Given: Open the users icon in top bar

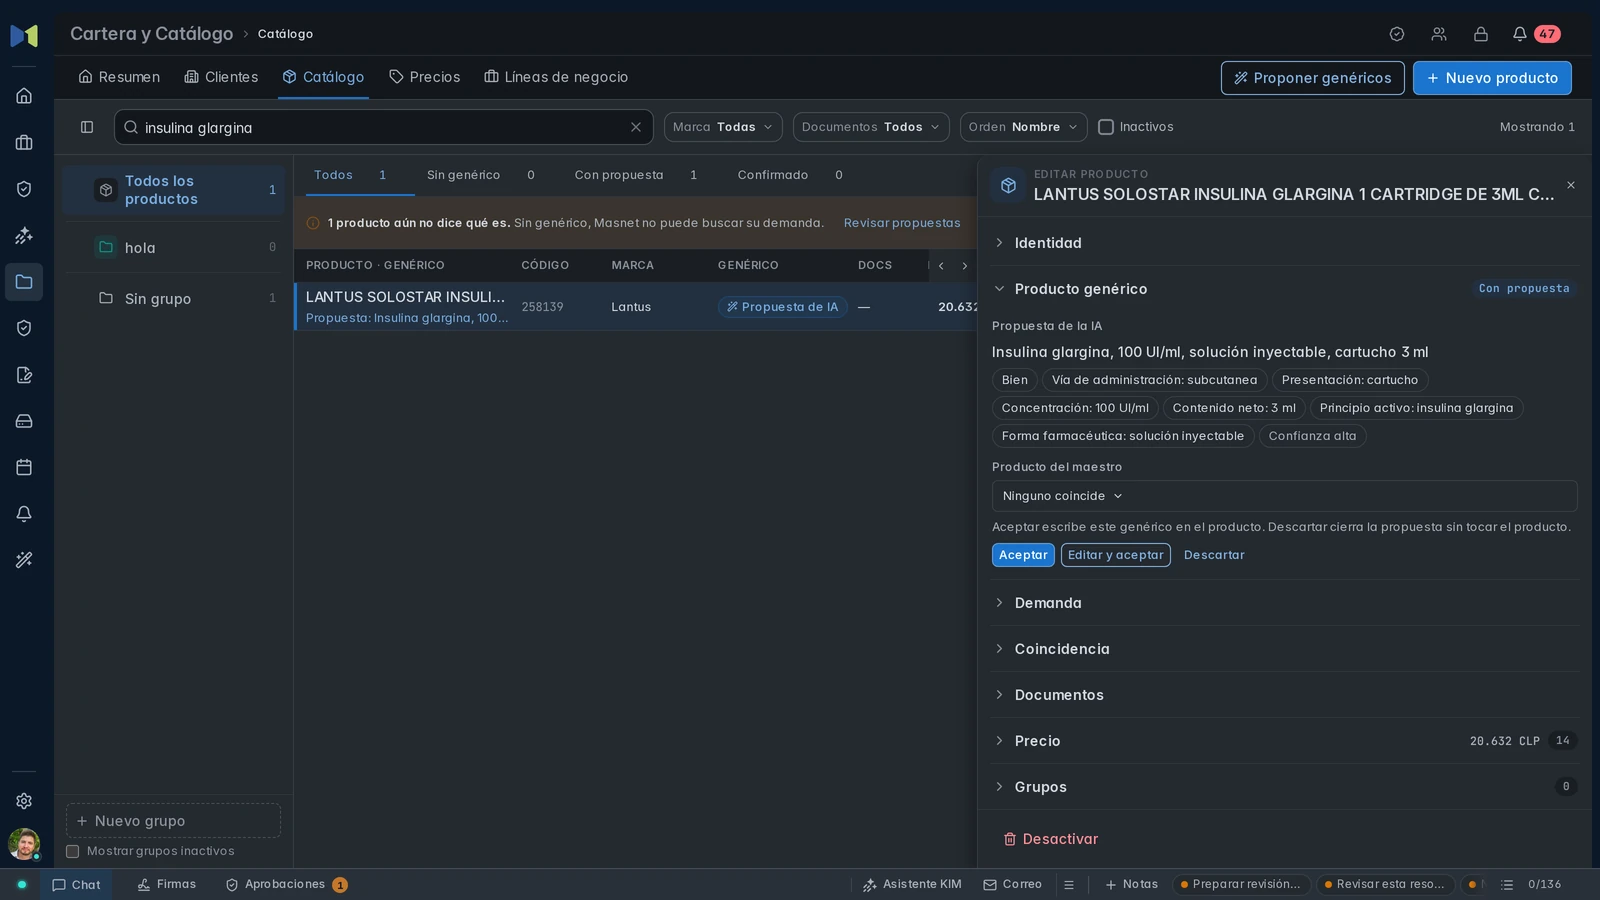Looking at the screenshot, I should 1439,34.
